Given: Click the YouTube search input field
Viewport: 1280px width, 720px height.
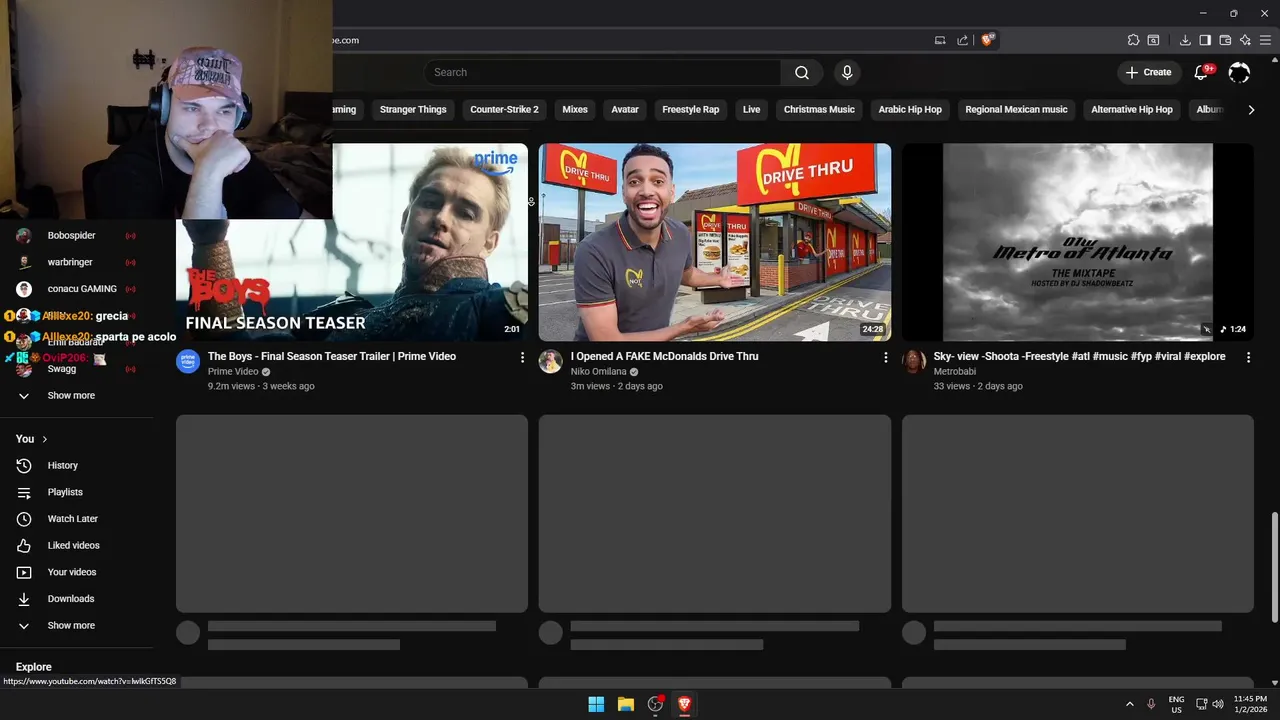Looking at the screenshot, I should pos(603,72).
